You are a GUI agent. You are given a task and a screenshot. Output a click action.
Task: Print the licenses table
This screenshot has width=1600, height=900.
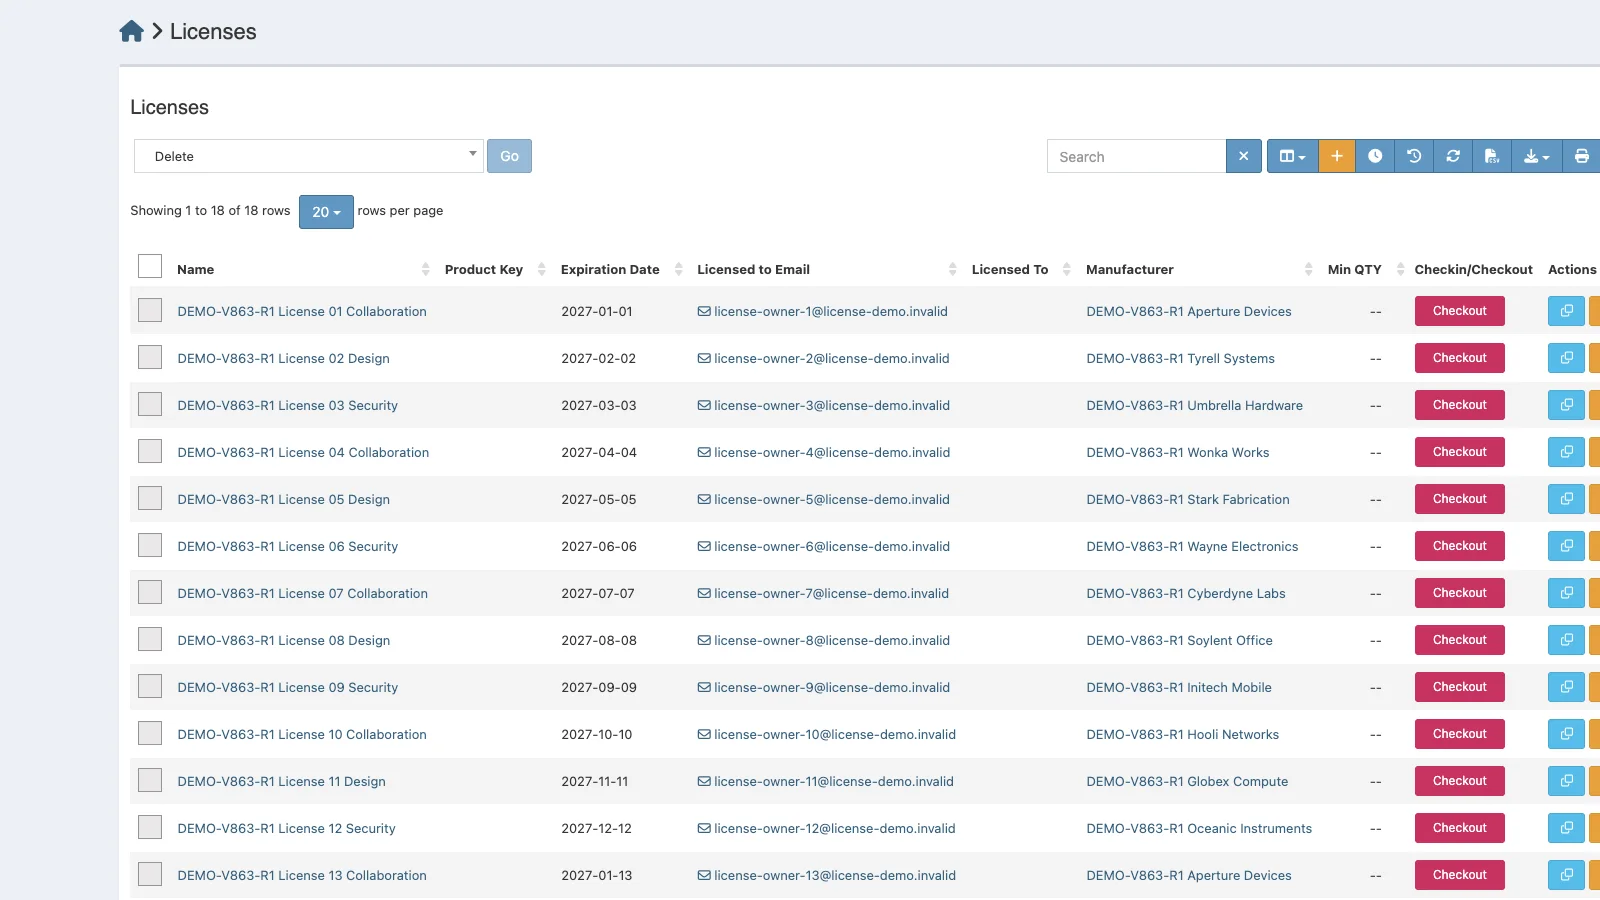pyautogui.click(x=1581, y=156)
